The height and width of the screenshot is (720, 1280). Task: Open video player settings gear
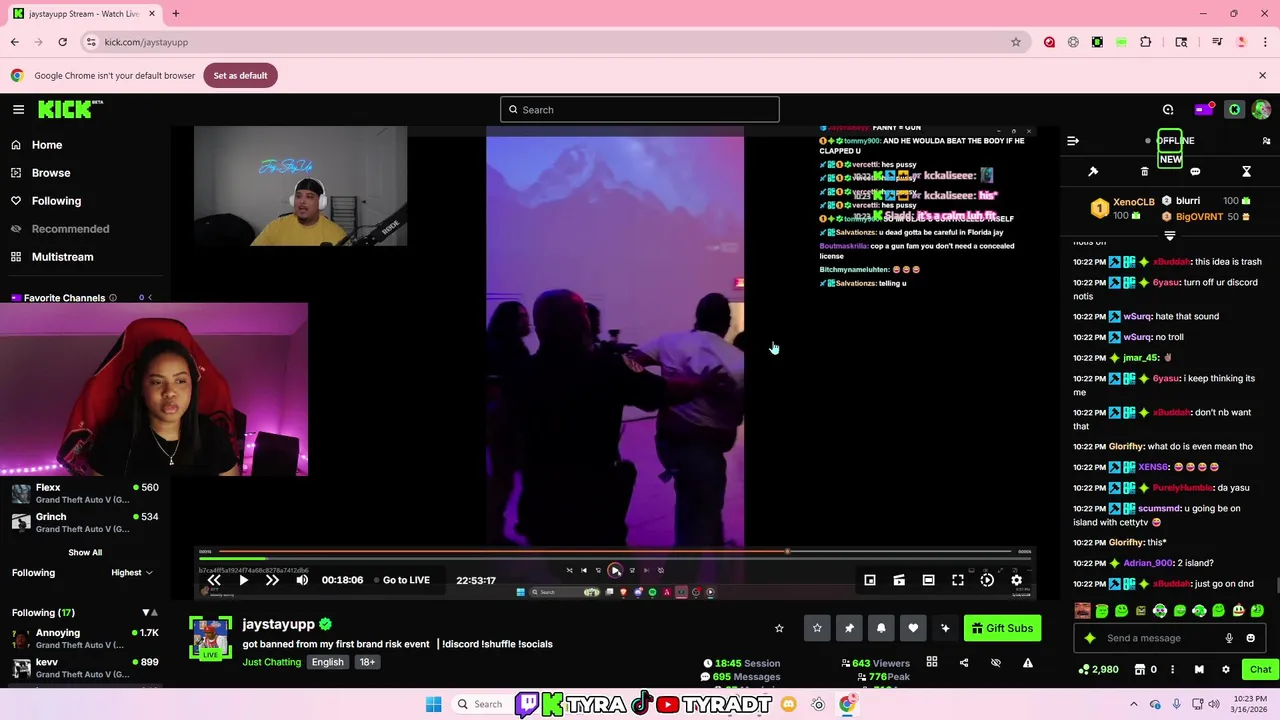click(x=1016, y=580)
